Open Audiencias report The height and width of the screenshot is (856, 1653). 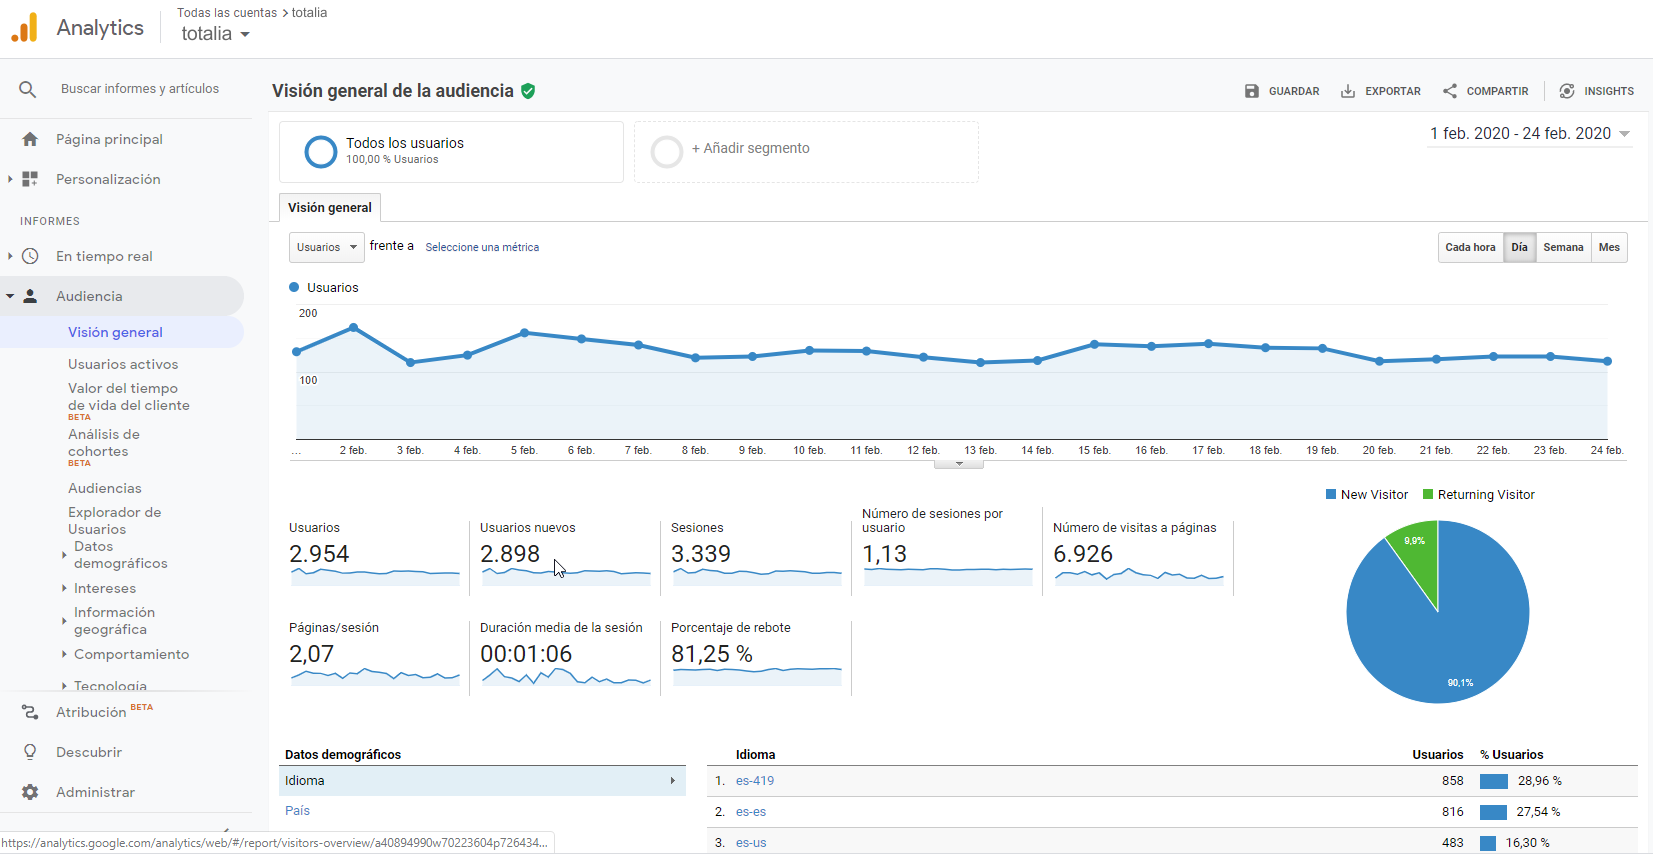[x=105, y=488]
